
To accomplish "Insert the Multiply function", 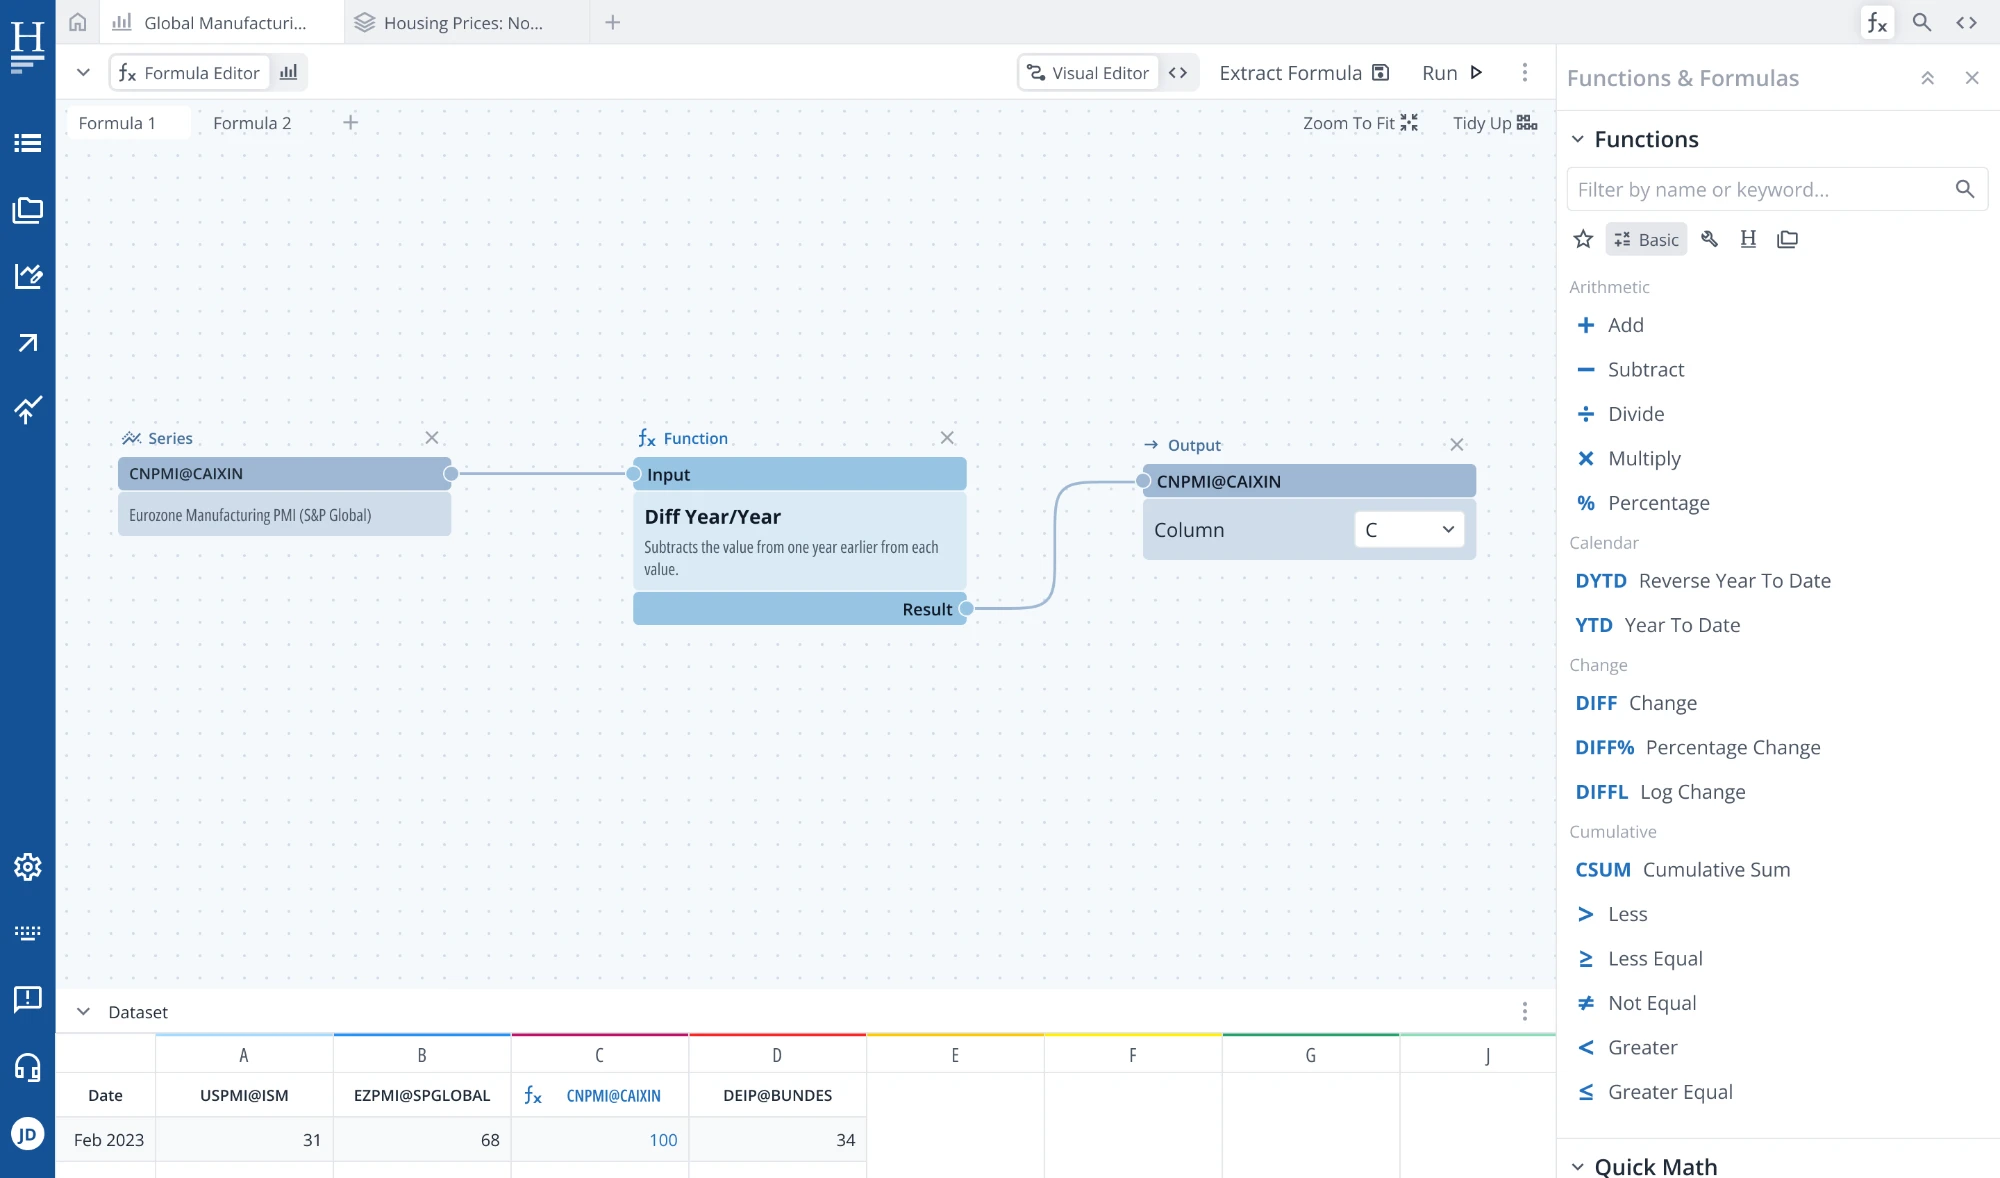I will (x=1628, y=458).
